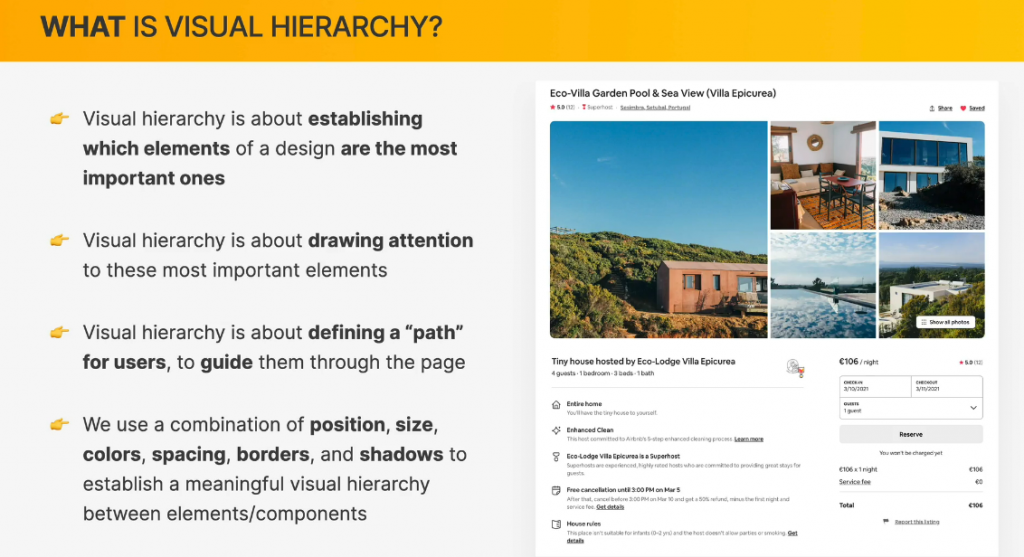Click the red Saved heart icon
Image resolution: width=1024 pixels, height=557 pixels.
click(964, 108)
